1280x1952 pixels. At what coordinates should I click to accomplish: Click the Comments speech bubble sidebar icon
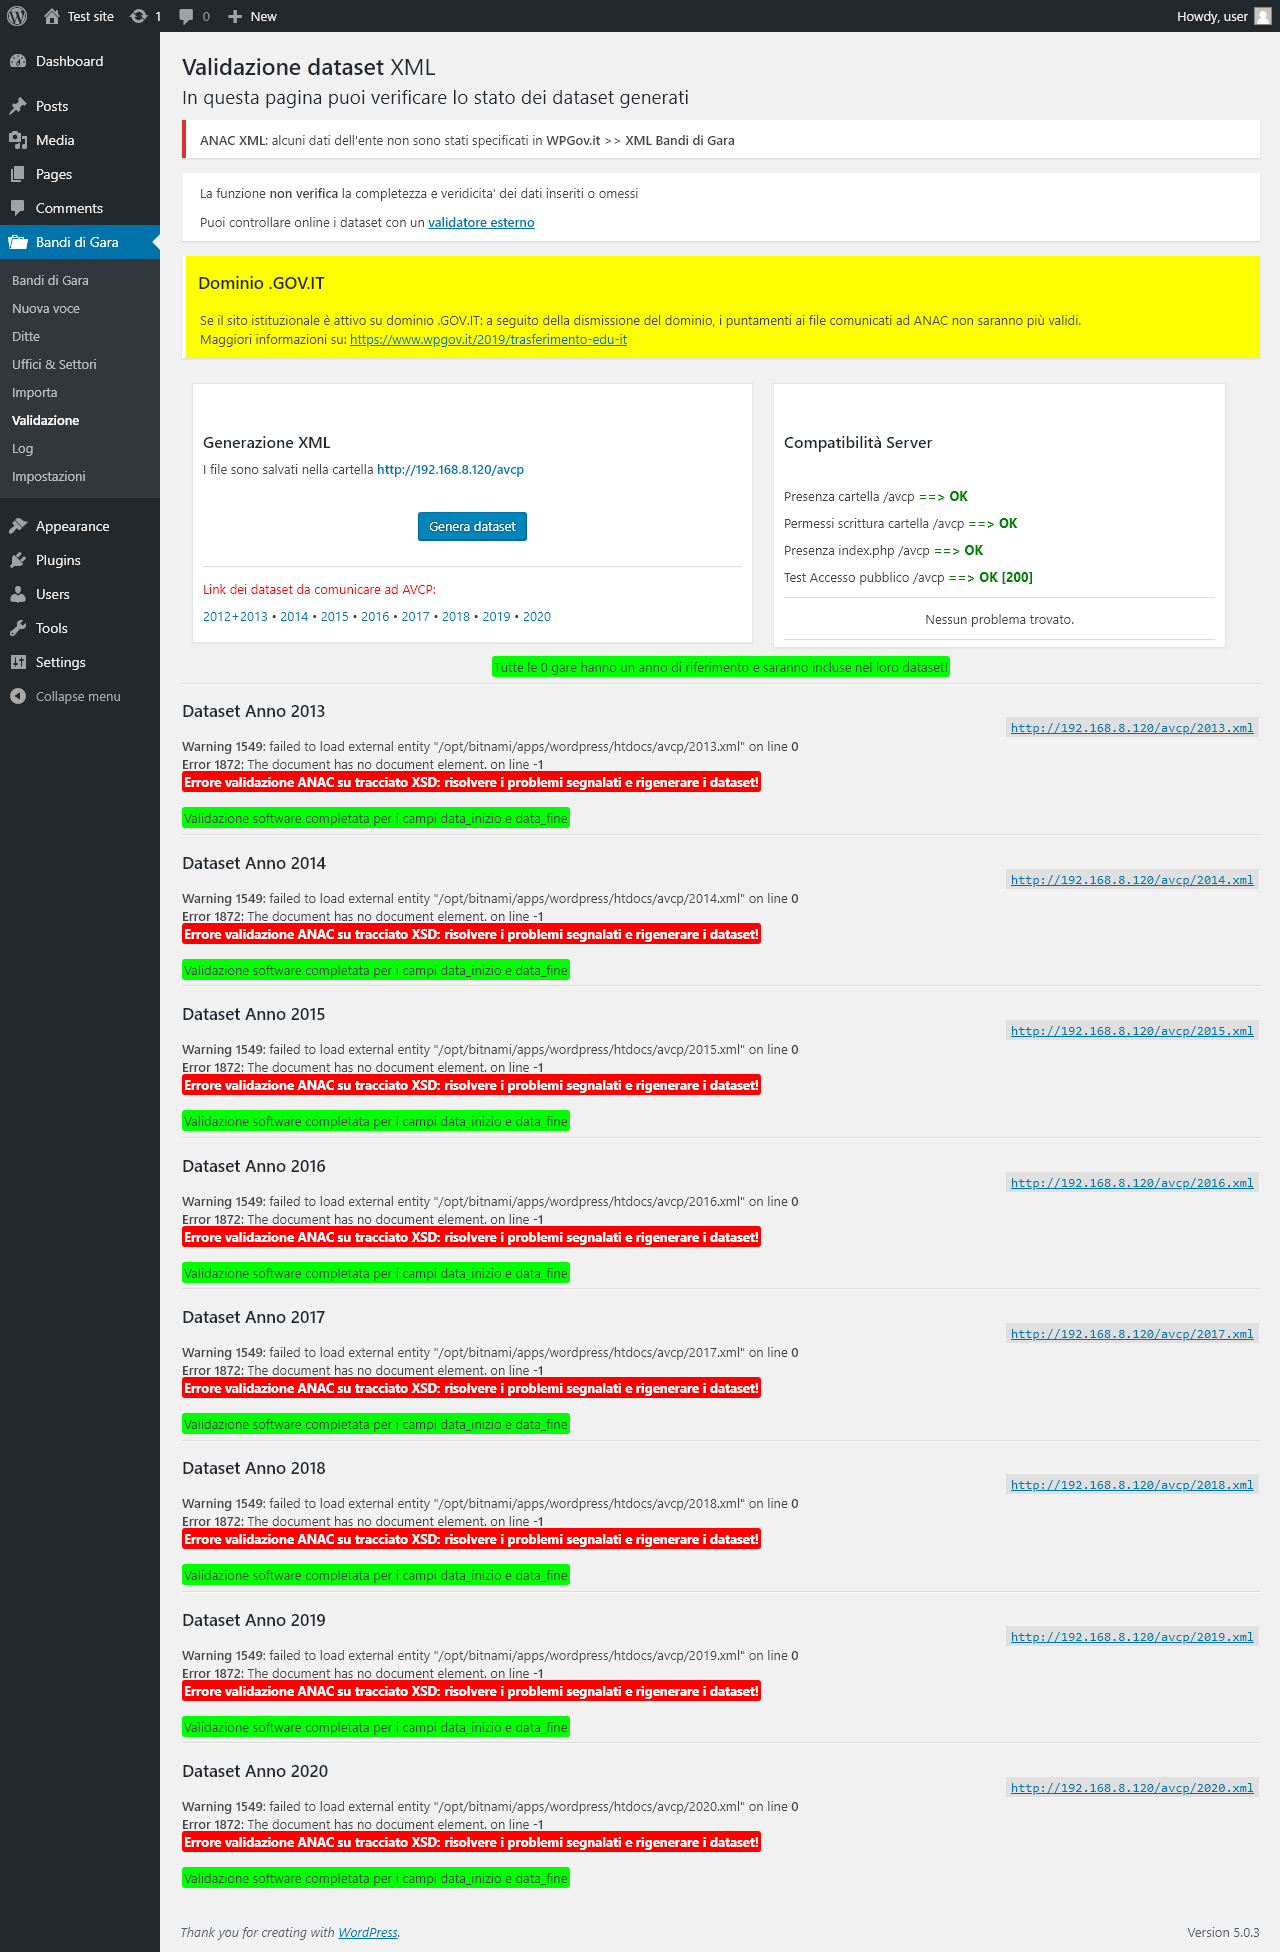coord(18,208)
